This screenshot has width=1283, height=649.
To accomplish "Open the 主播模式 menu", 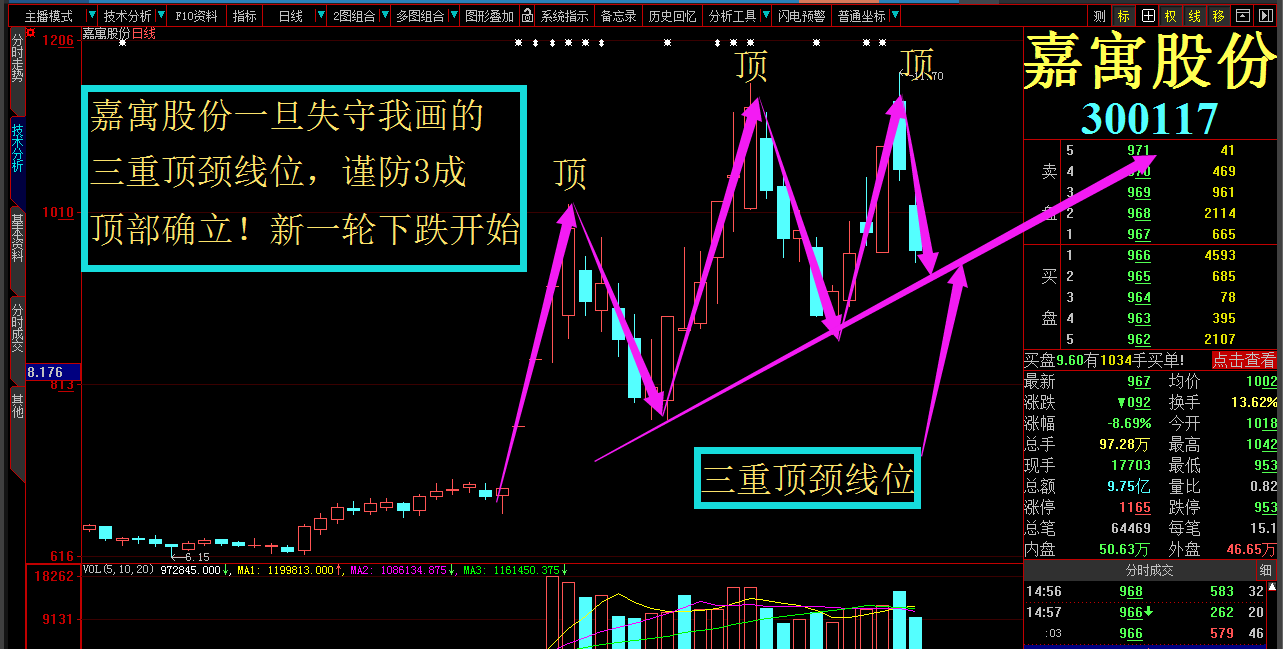I will [48, 16].
